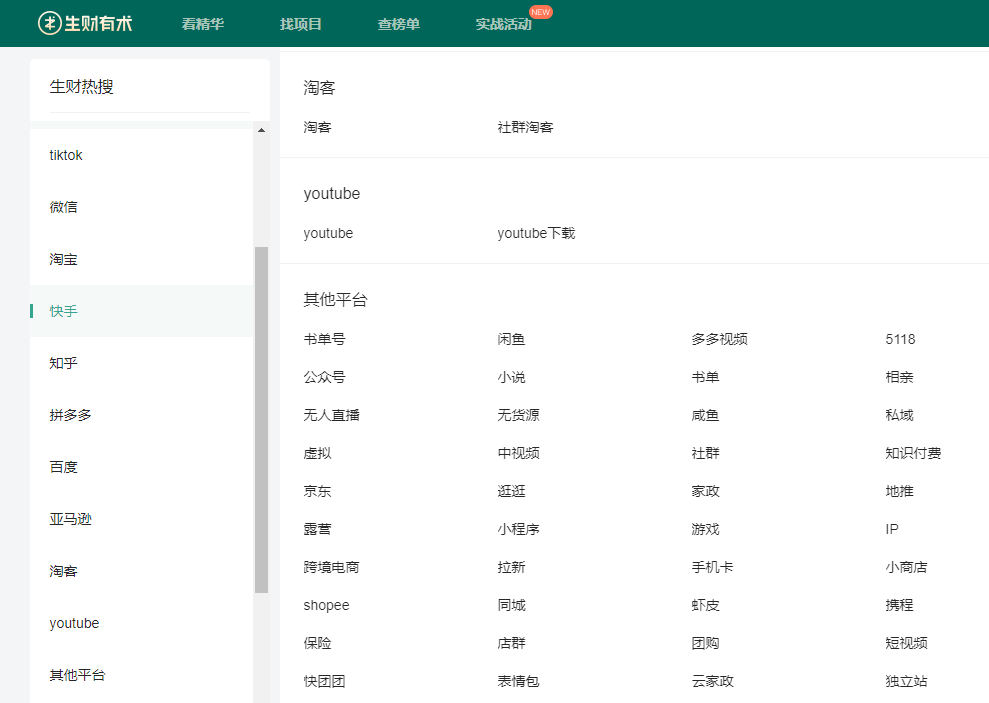Select 淘宝 in the sidebar
Viewport: 989px width, 703px height.
[142, 259]
